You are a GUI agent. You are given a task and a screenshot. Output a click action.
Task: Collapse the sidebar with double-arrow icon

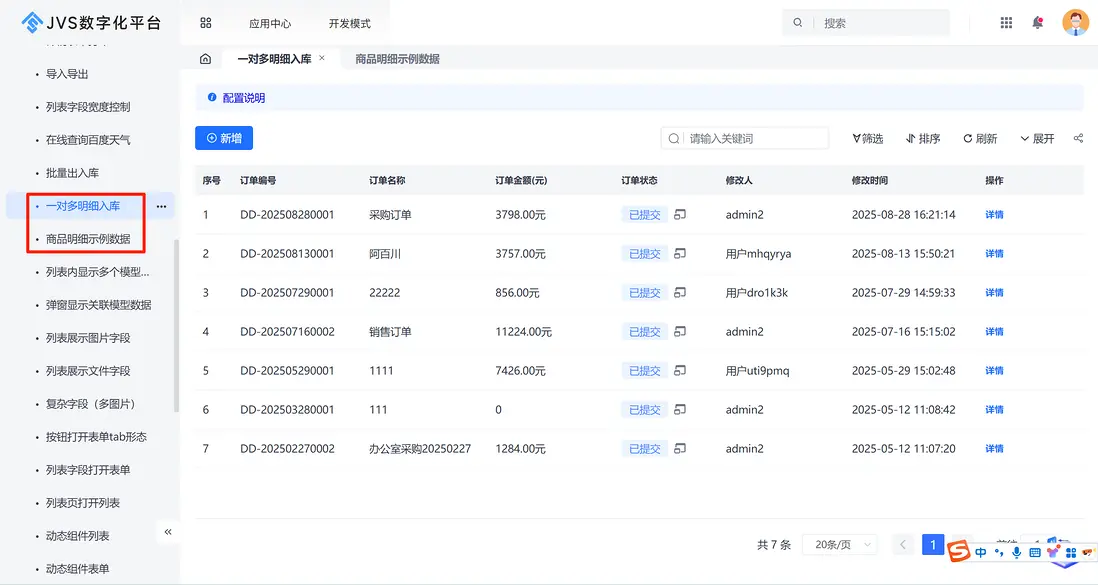coord(168,532)
